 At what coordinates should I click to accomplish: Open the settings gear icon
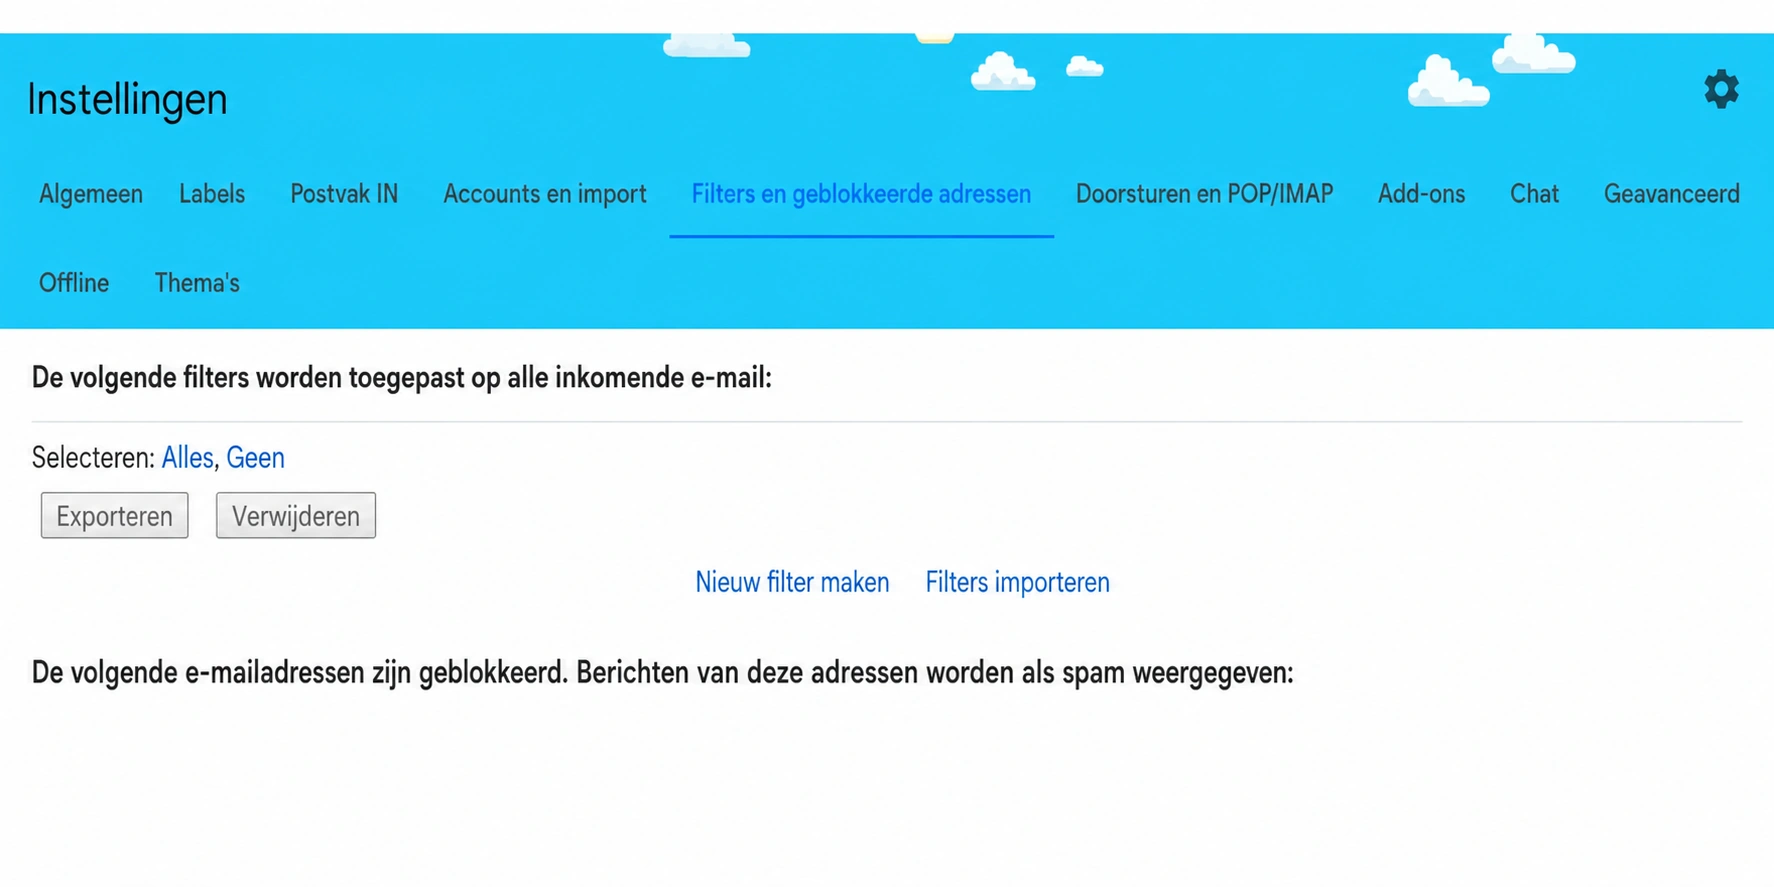(x=1721, y=90)
